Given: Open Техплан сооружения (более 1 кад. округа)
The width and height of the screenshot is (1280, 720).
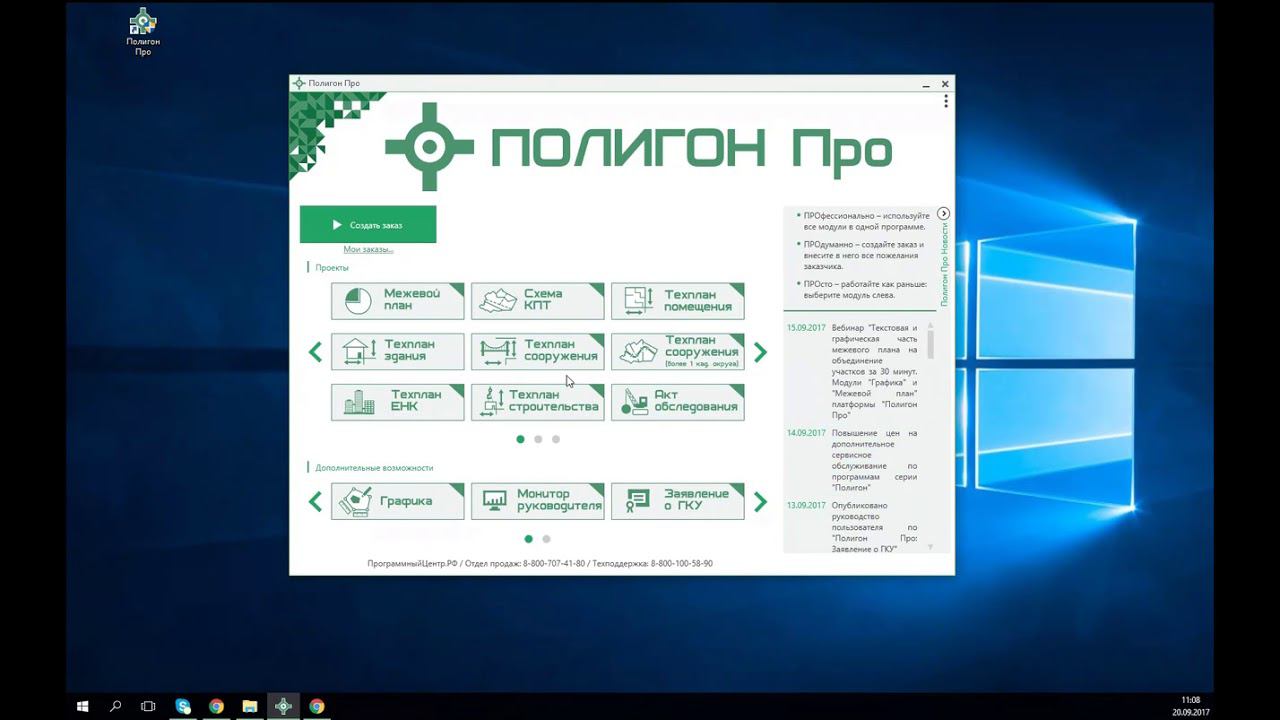Looking at the screenshot, I should pos(678,351).
